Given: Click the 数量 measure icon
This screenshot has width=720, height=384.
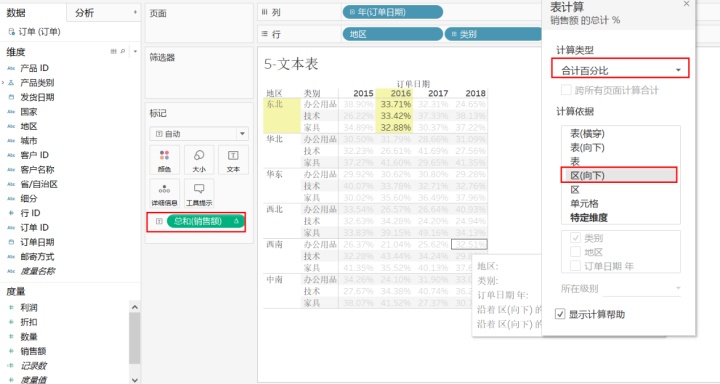Looking at the screenshot, I should [11, 337].
